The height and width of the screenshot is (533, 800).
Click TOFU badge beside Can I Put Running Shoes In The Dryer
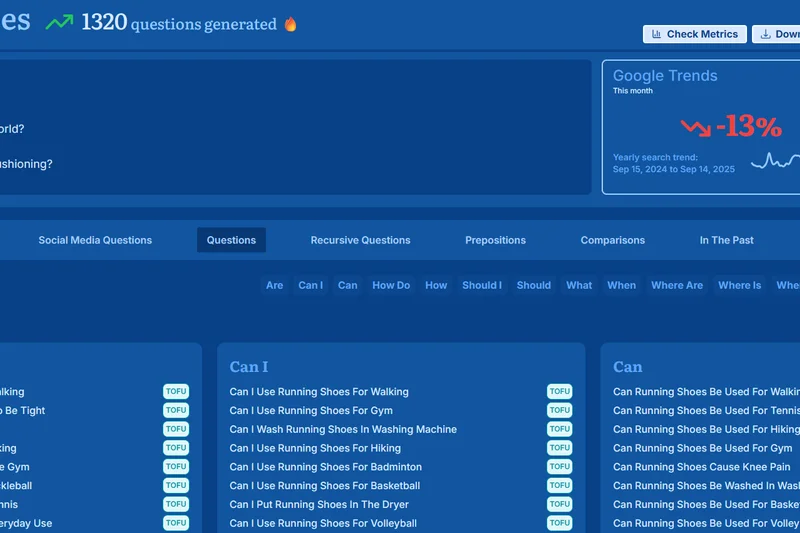pos(560,505)
